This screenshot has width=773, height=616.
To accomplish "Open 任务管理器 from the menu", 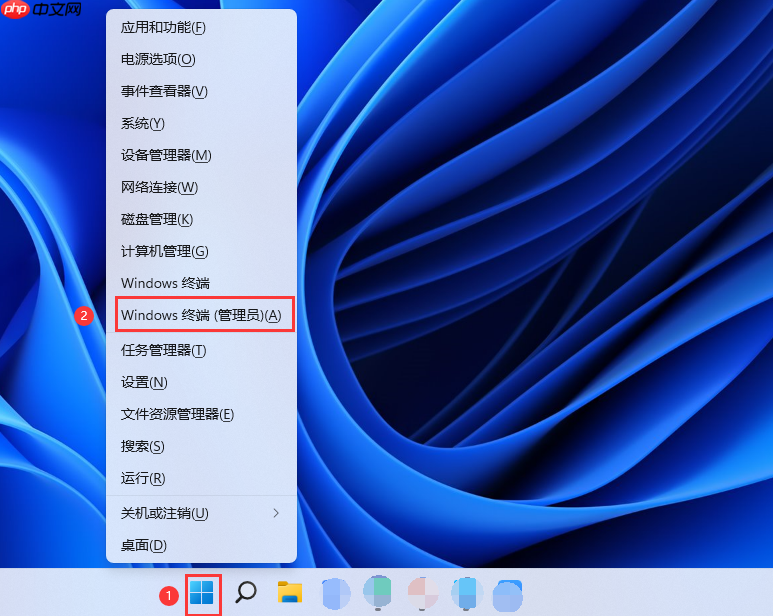I will tap(164, 350).
